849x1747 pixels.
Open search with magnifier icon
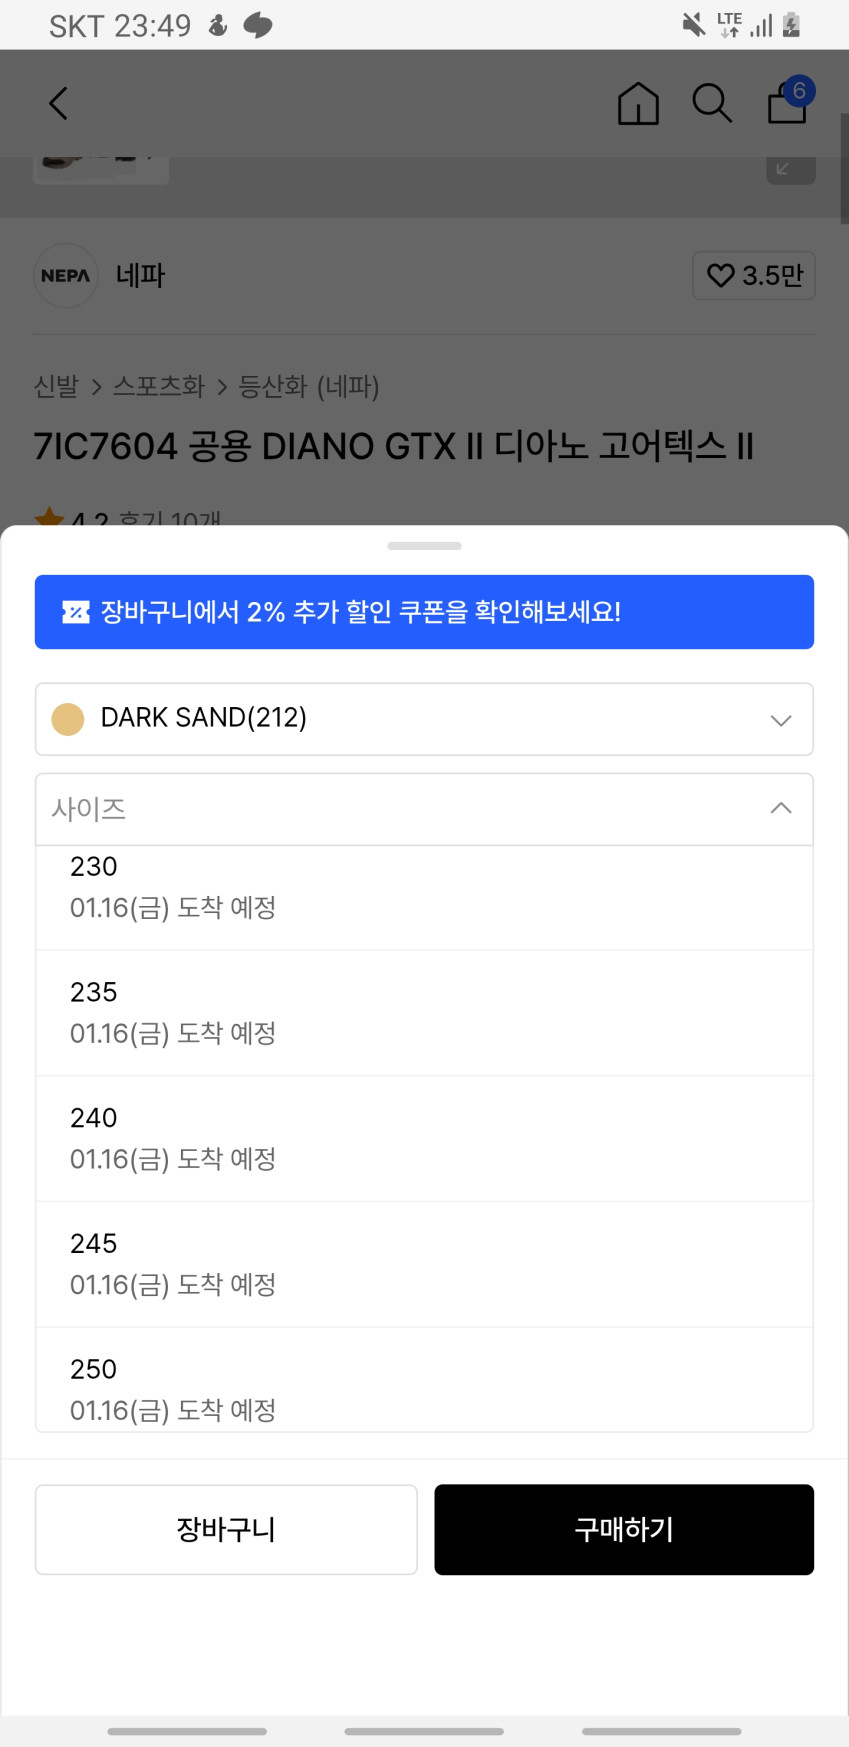click(712, 103)
